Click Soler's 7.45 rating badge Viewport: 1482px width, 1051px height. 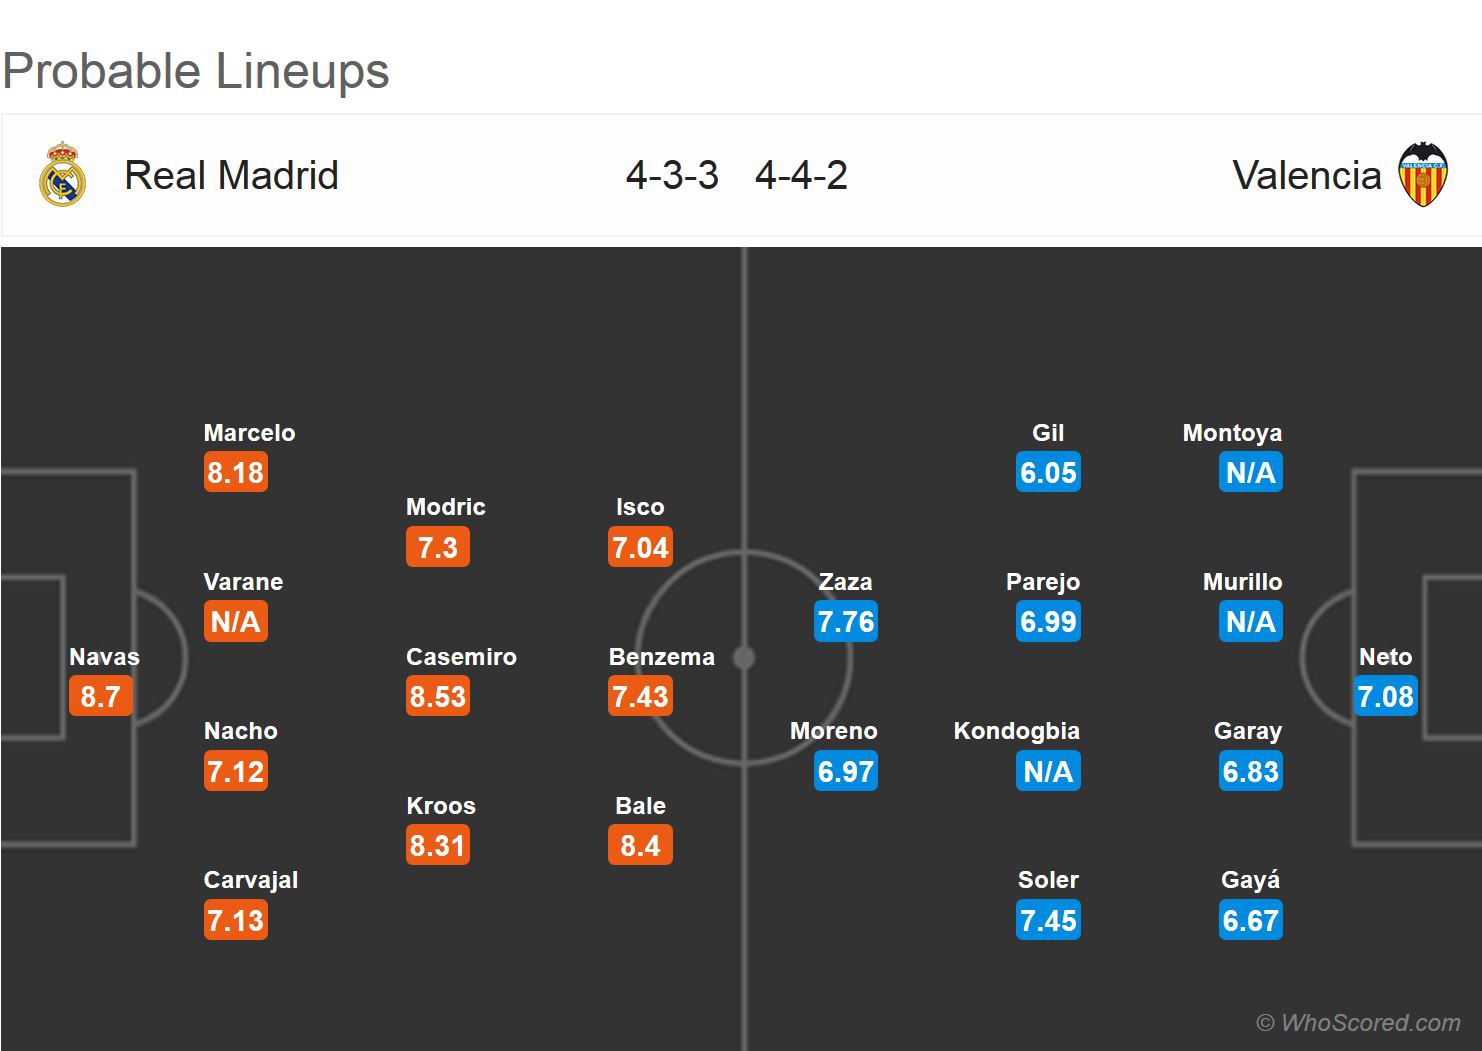click(1048, 920)
